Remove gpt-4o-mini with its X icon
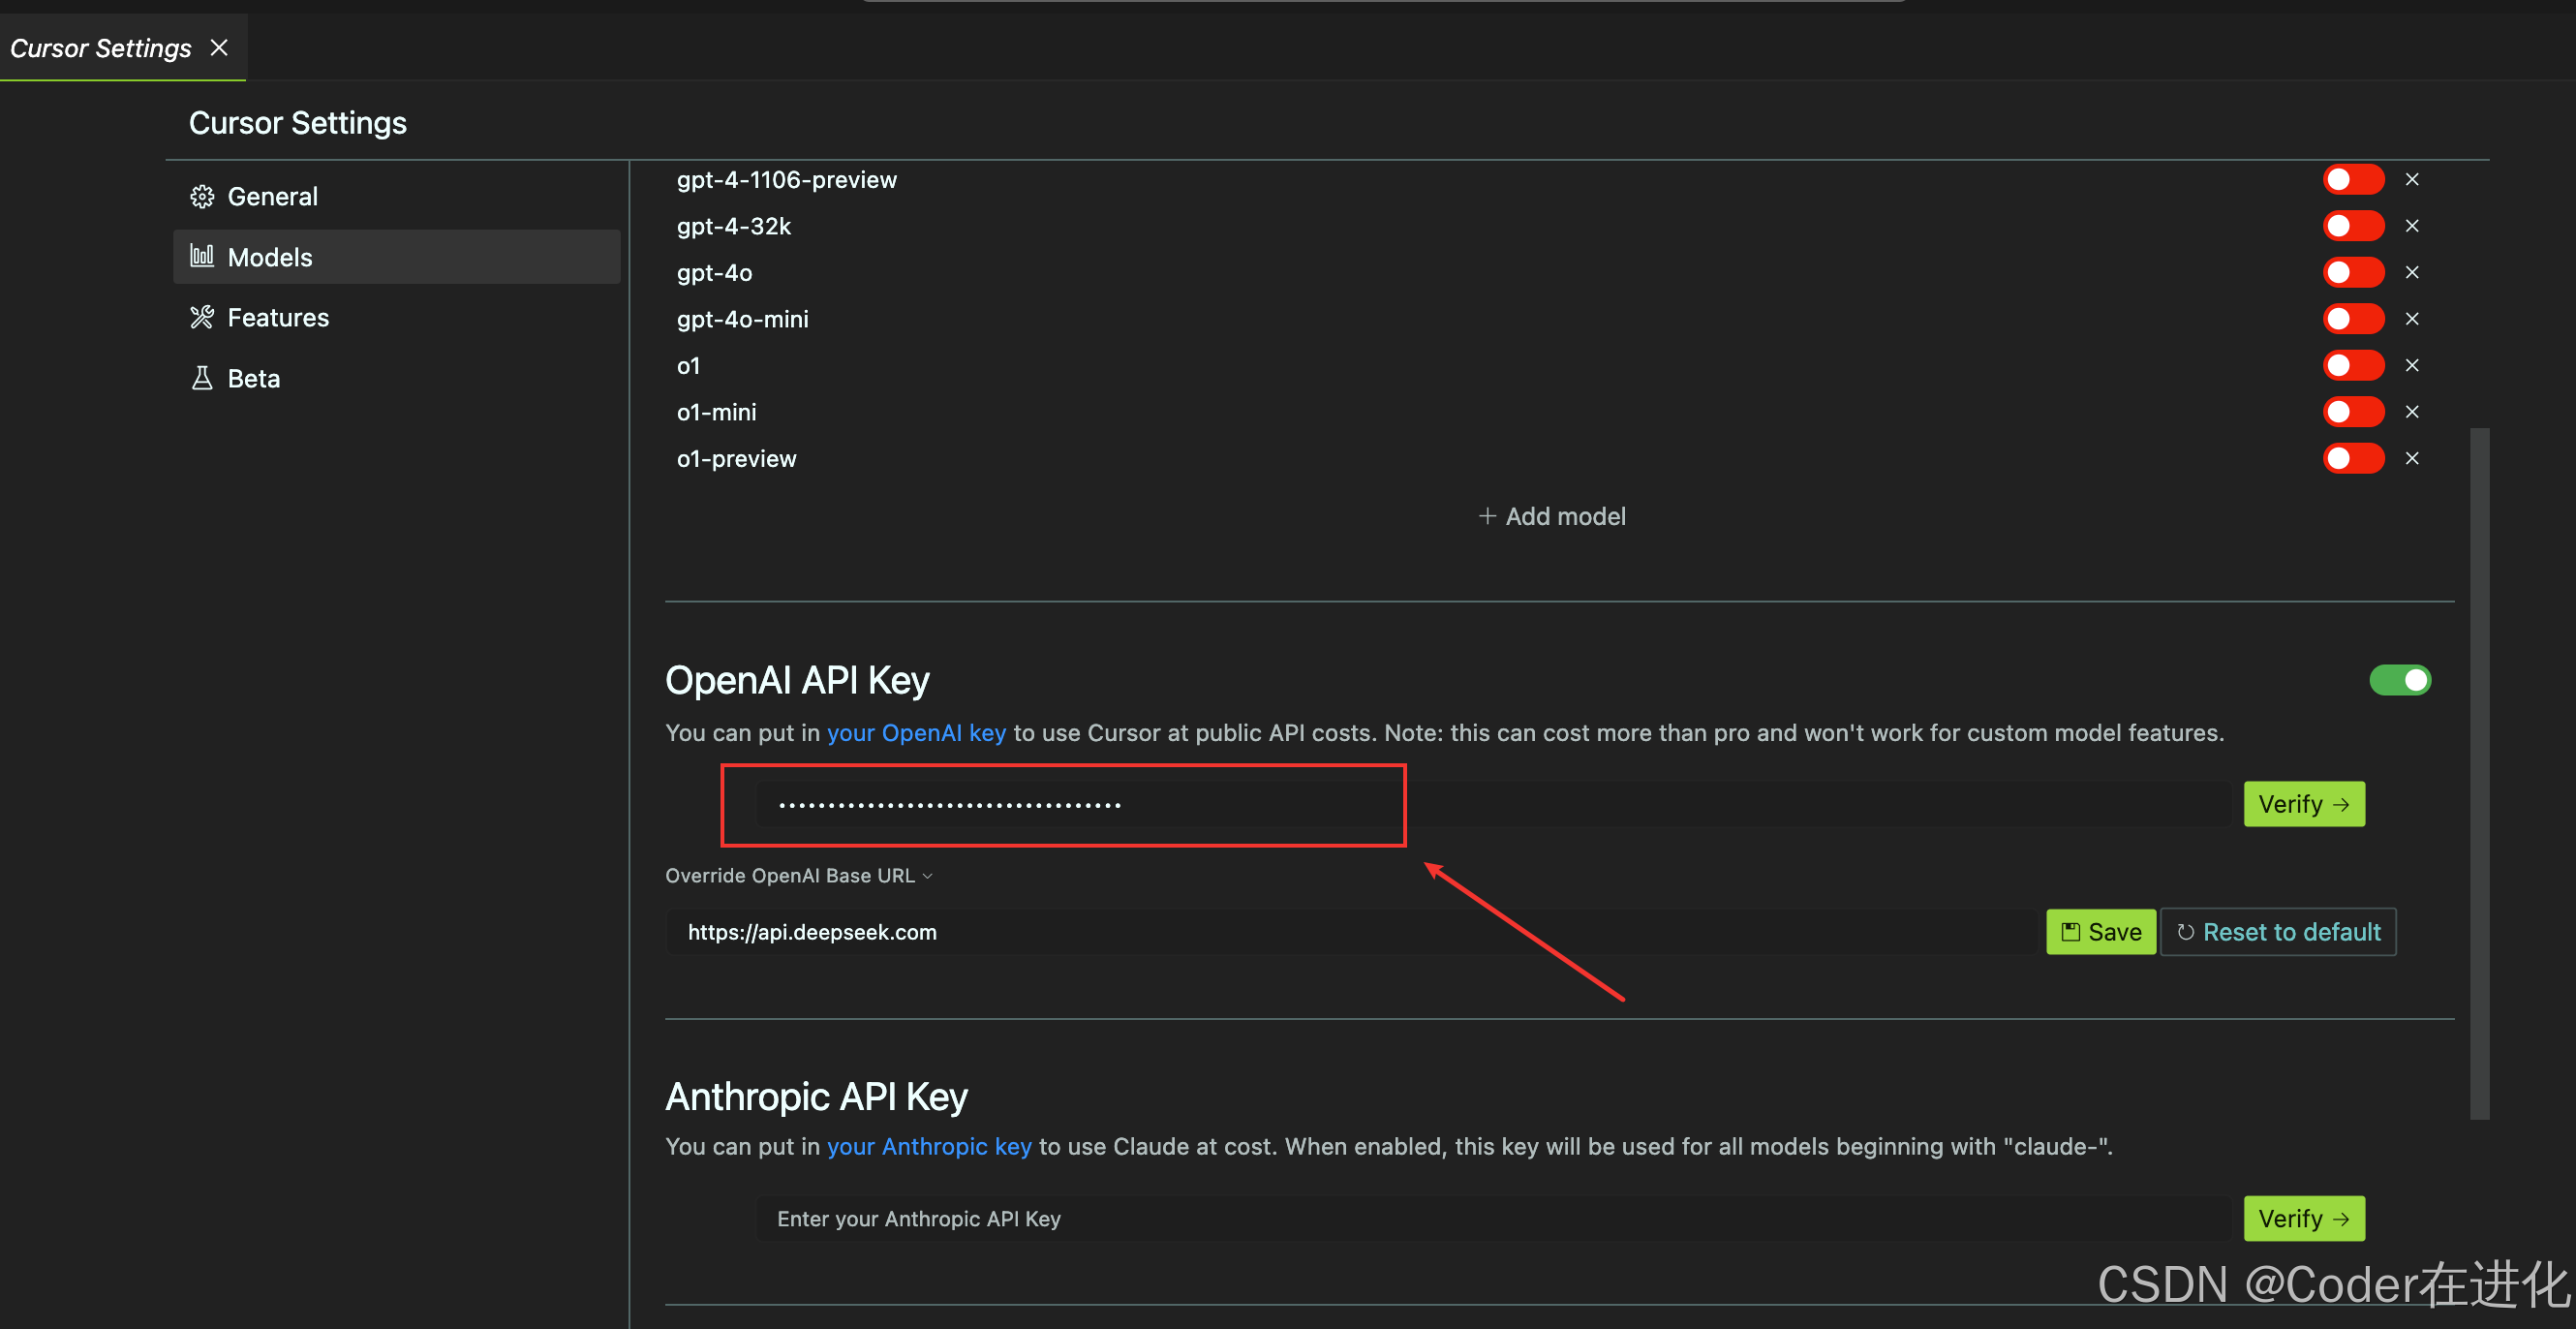 [x=2411, y=319]
